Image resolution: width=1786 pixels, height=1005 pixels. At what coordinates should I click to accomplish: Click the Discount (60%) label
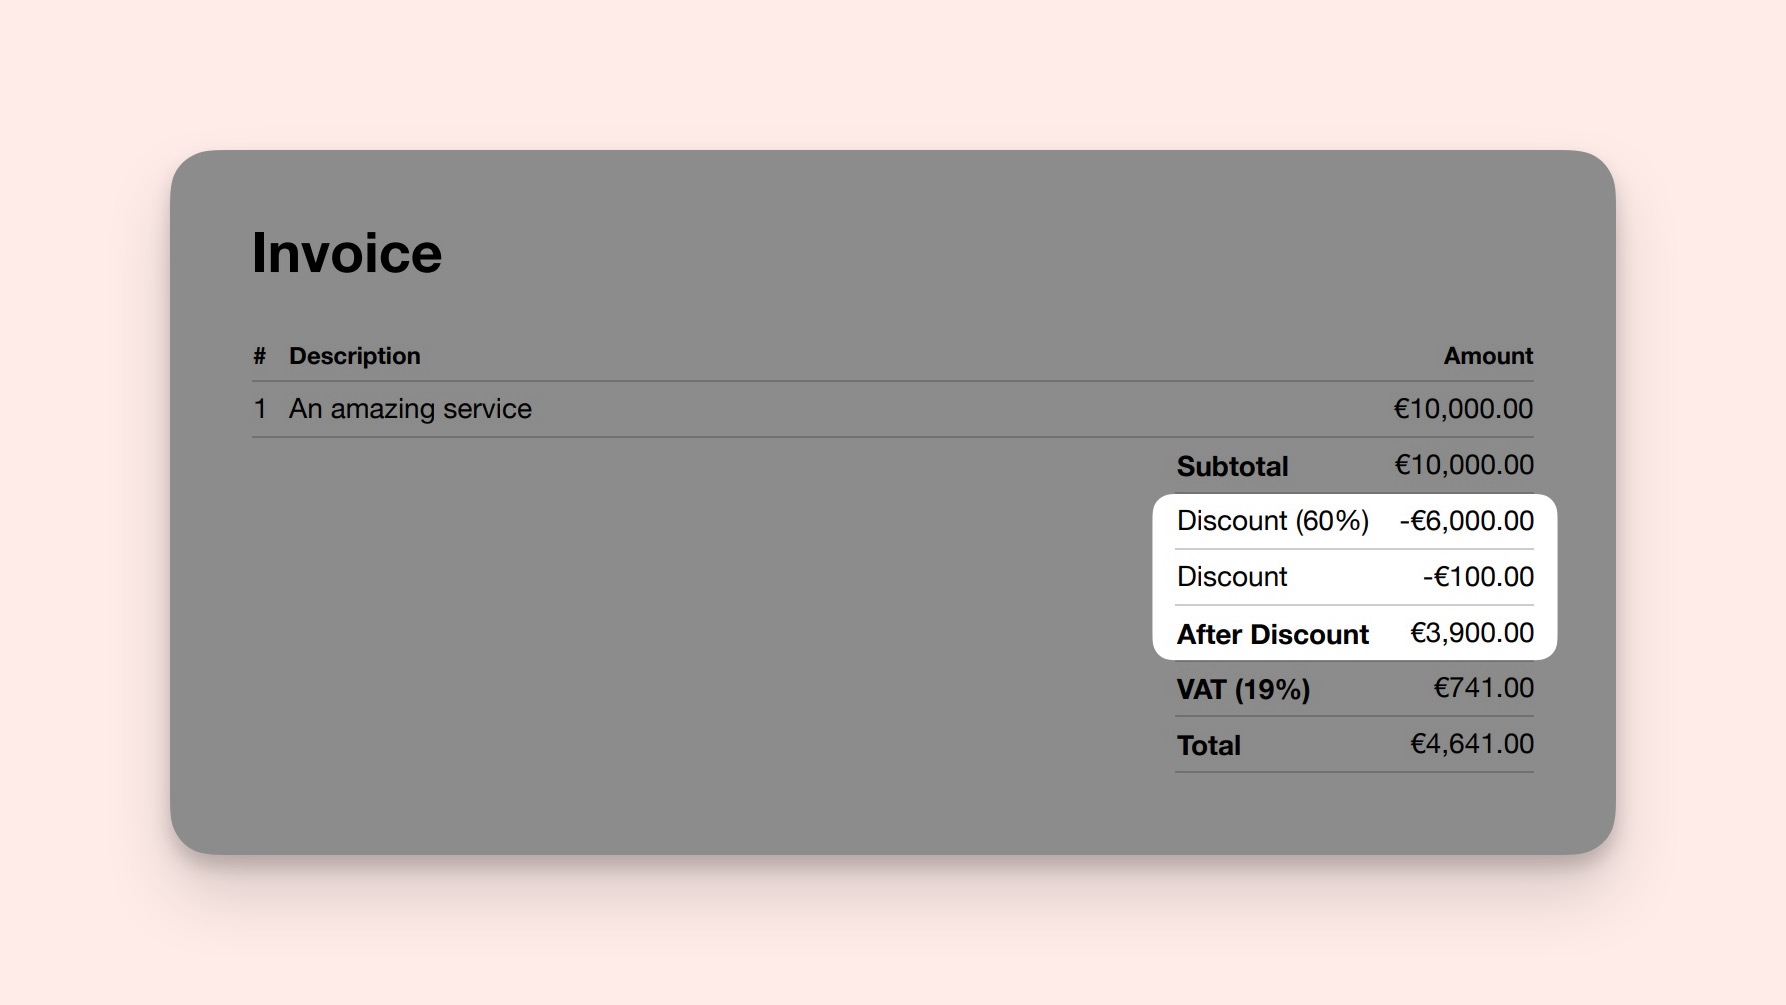coord(1274,521)
